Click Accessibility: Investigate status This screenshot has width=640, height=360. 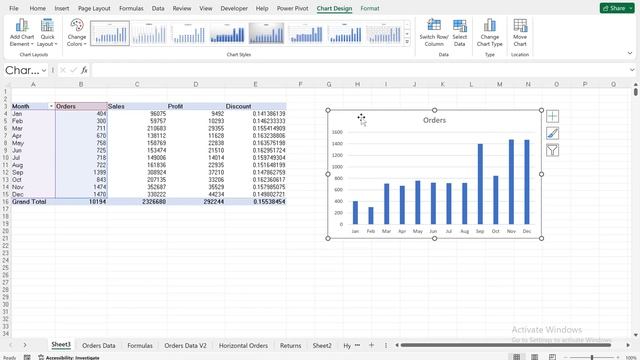69,358
